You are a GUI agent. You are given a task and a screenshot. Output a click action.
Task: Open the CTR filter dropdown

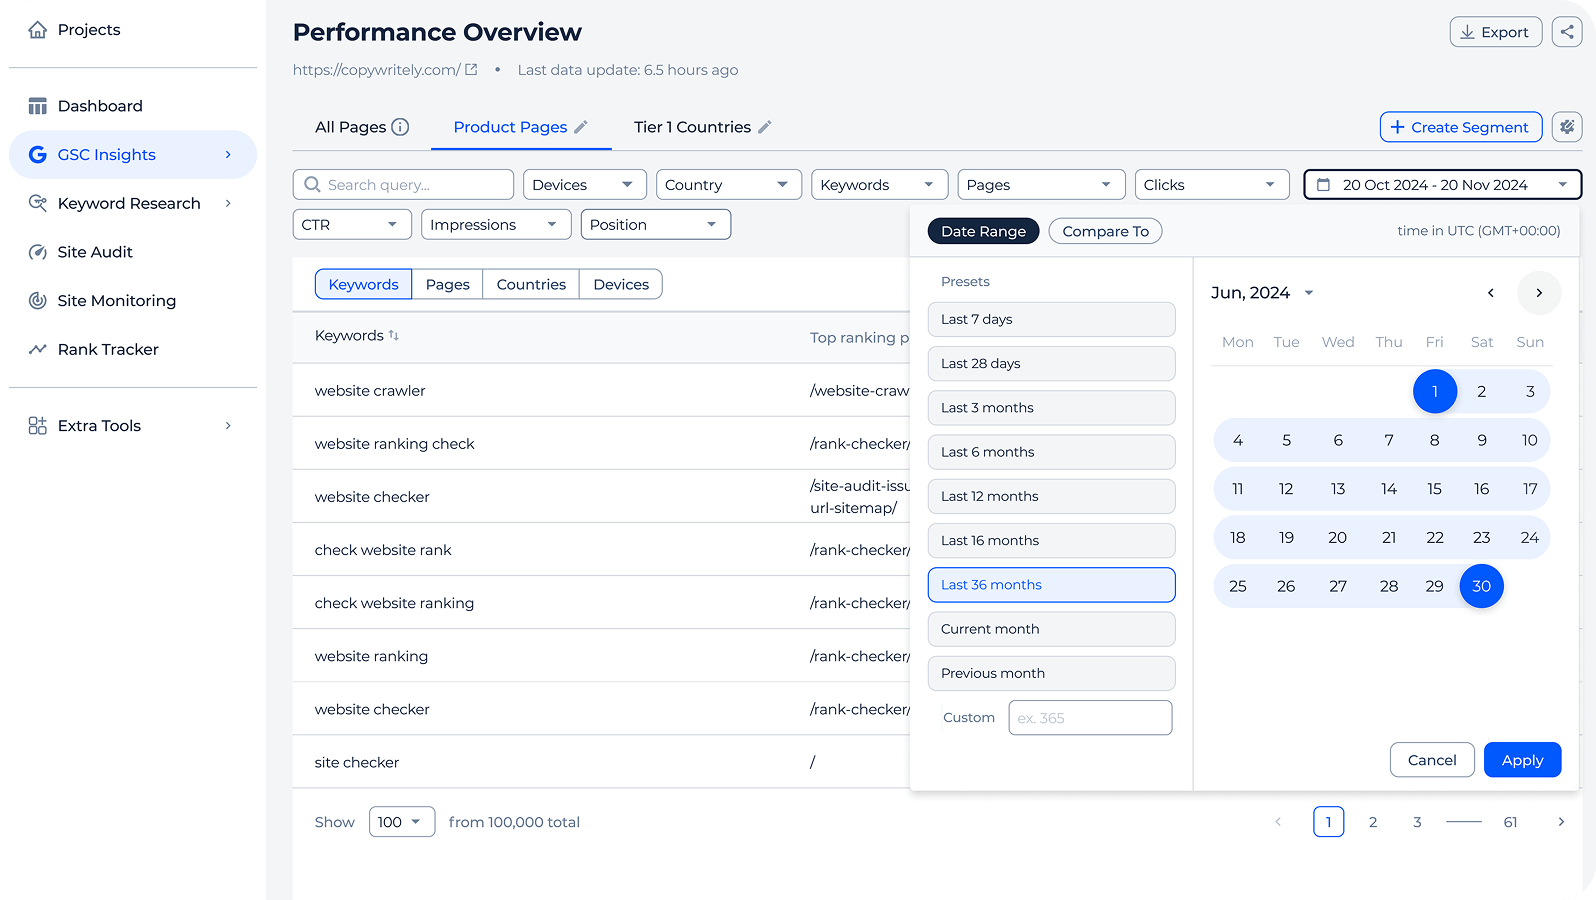[352, 225]
